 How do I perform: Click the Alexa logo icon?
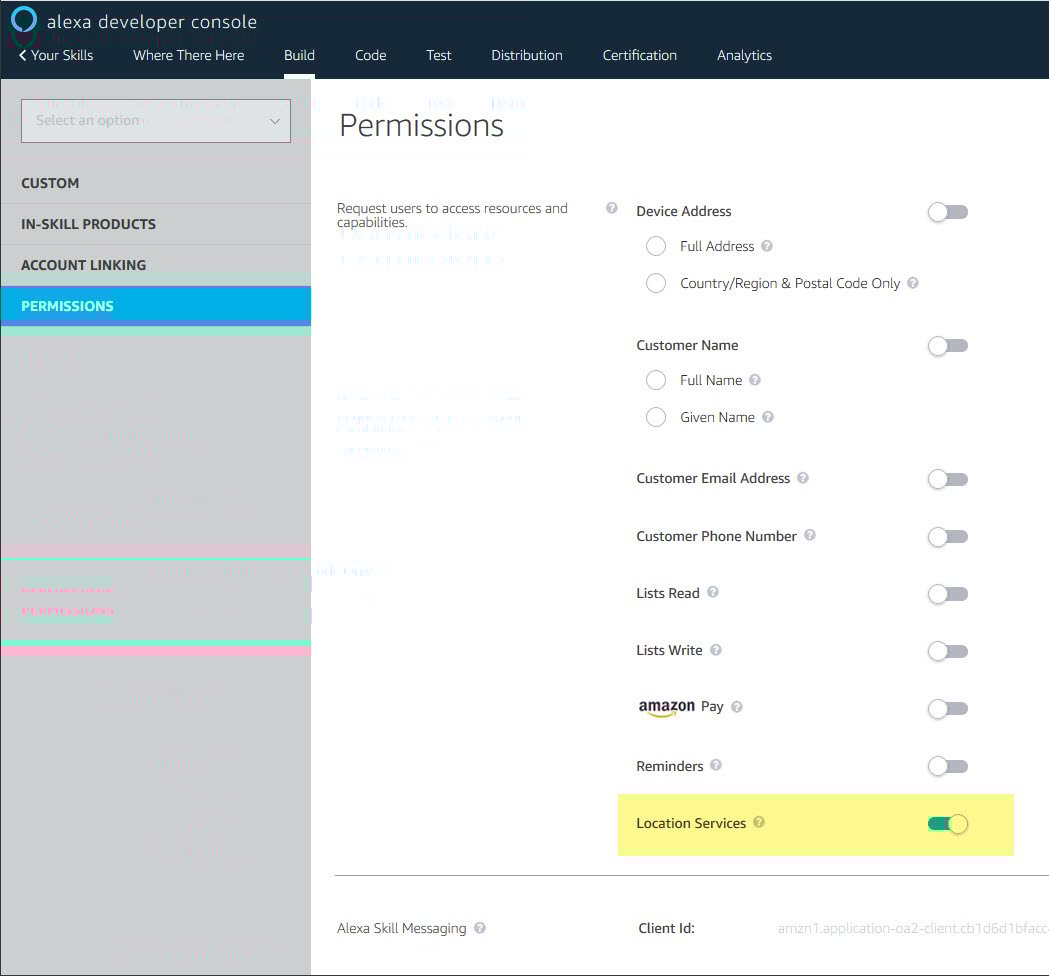coord(24,20)
